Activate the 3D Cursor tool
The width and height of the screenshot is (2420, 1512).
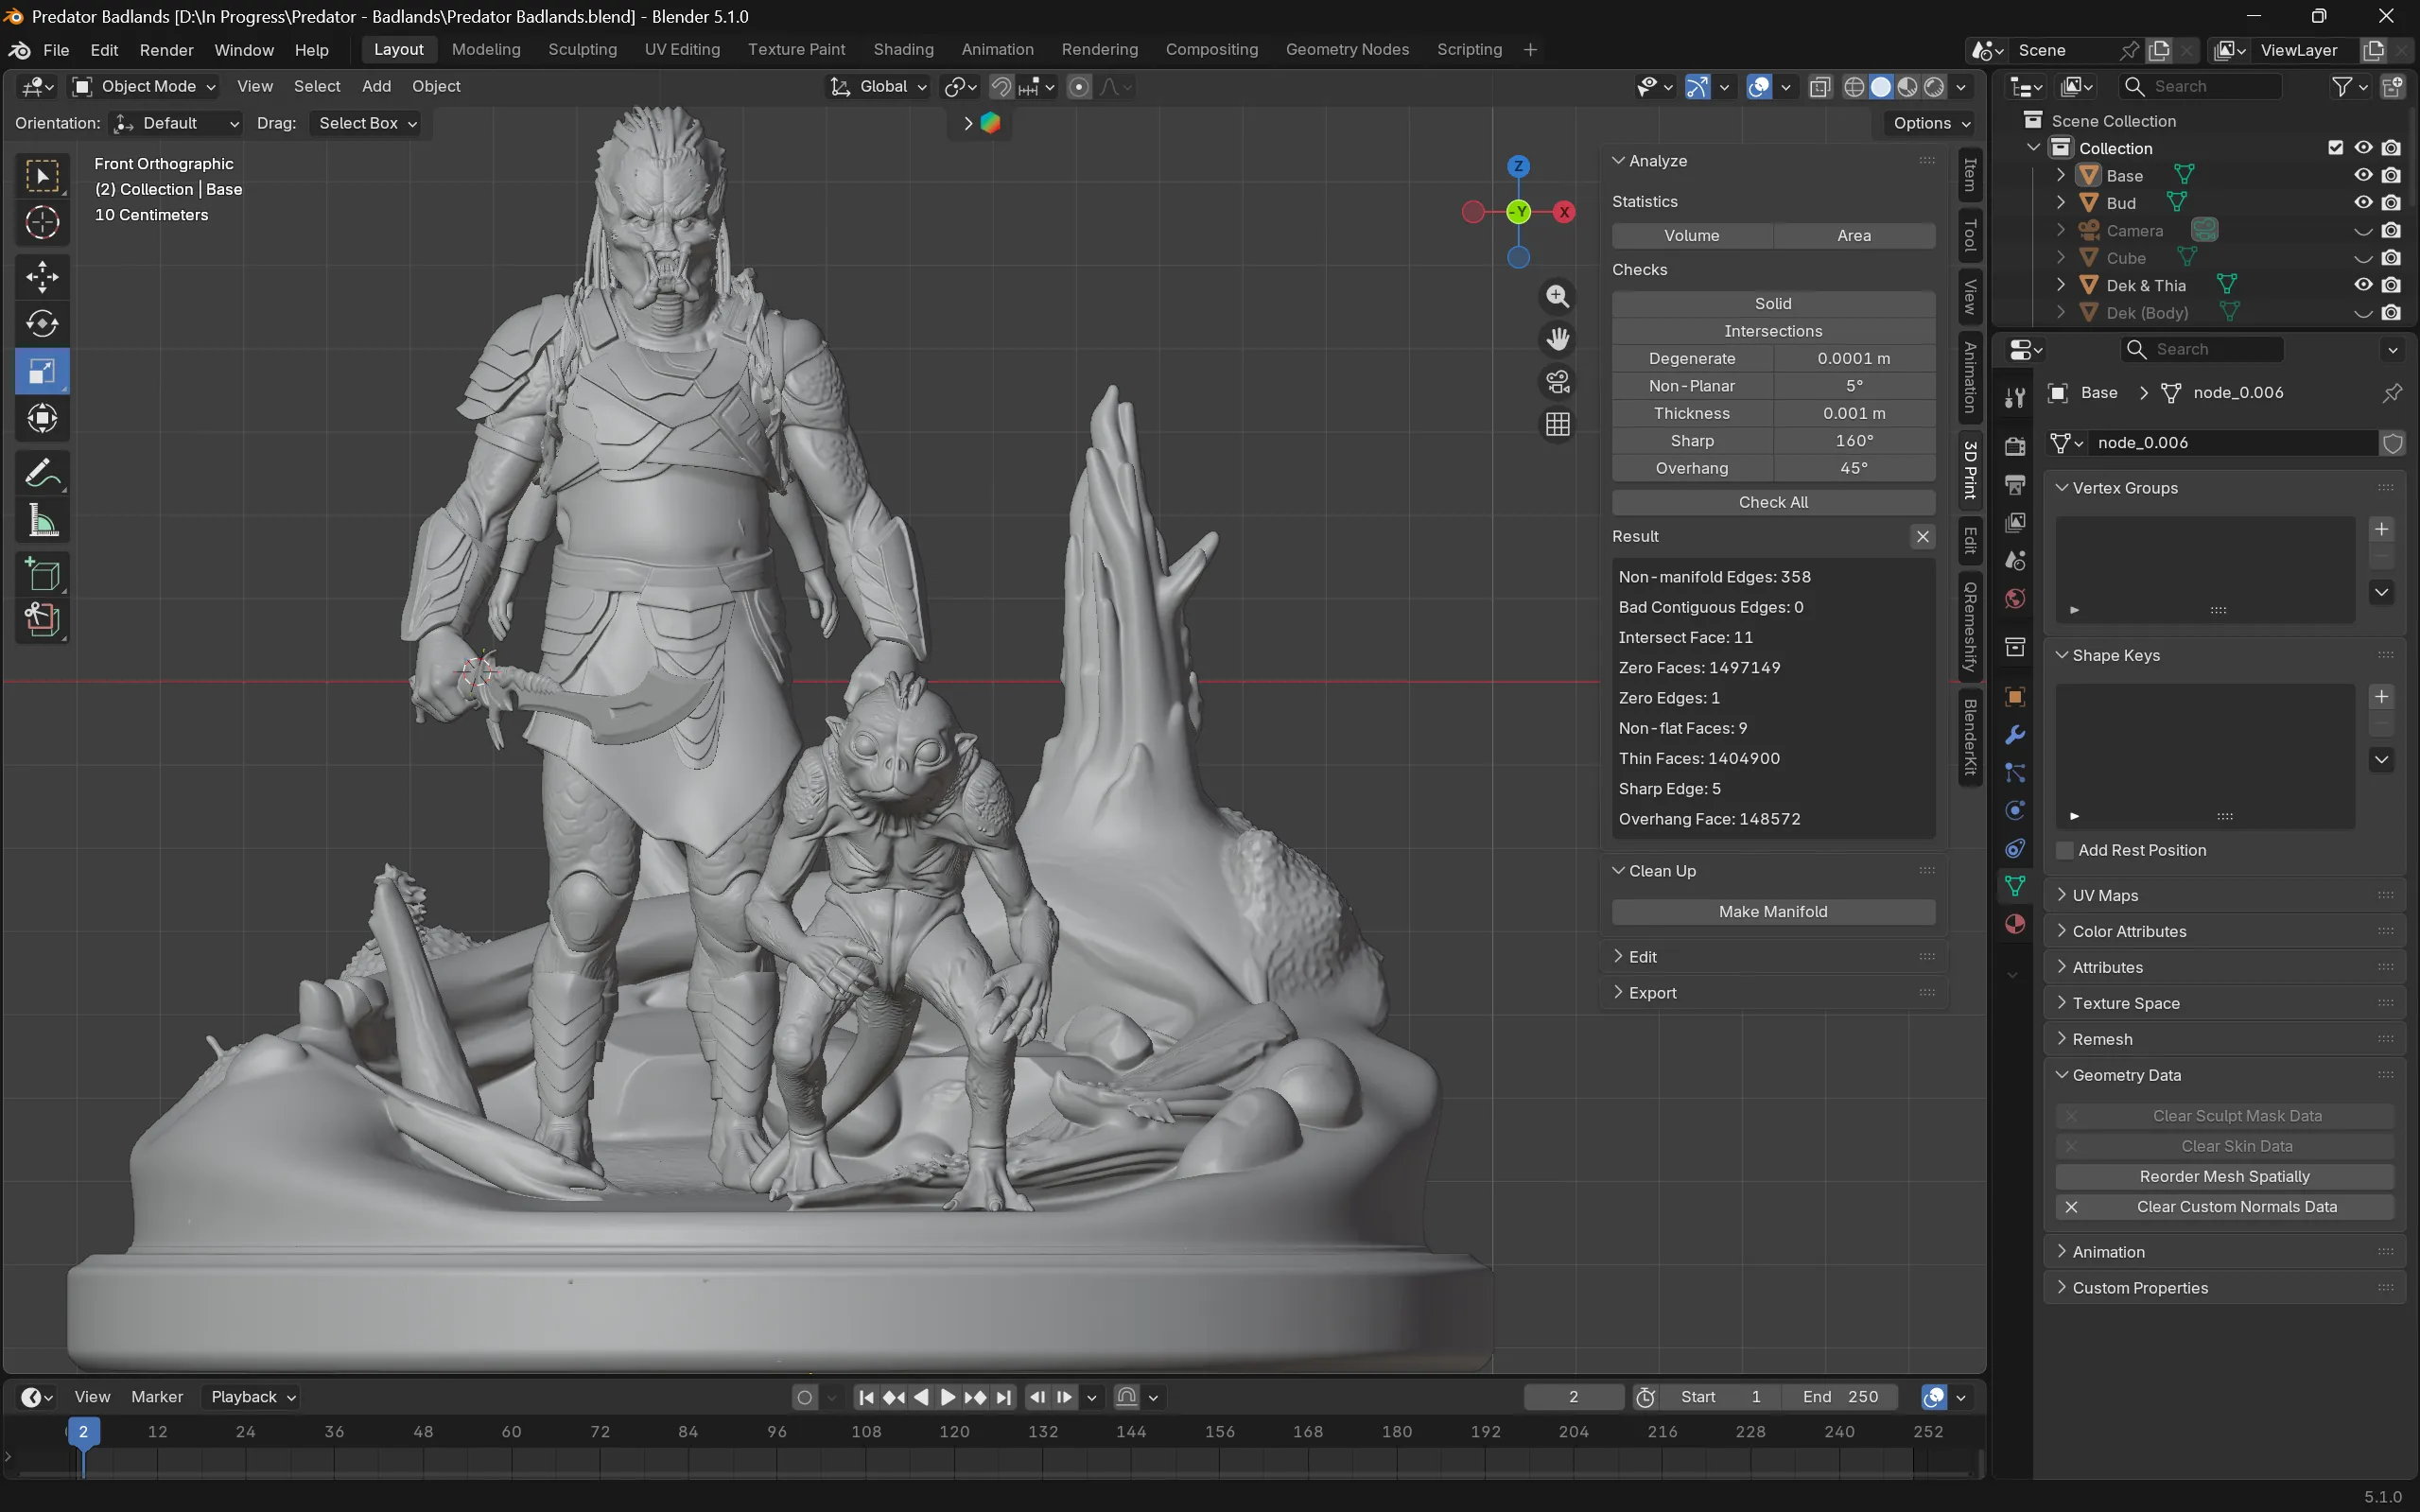point(42,223)
